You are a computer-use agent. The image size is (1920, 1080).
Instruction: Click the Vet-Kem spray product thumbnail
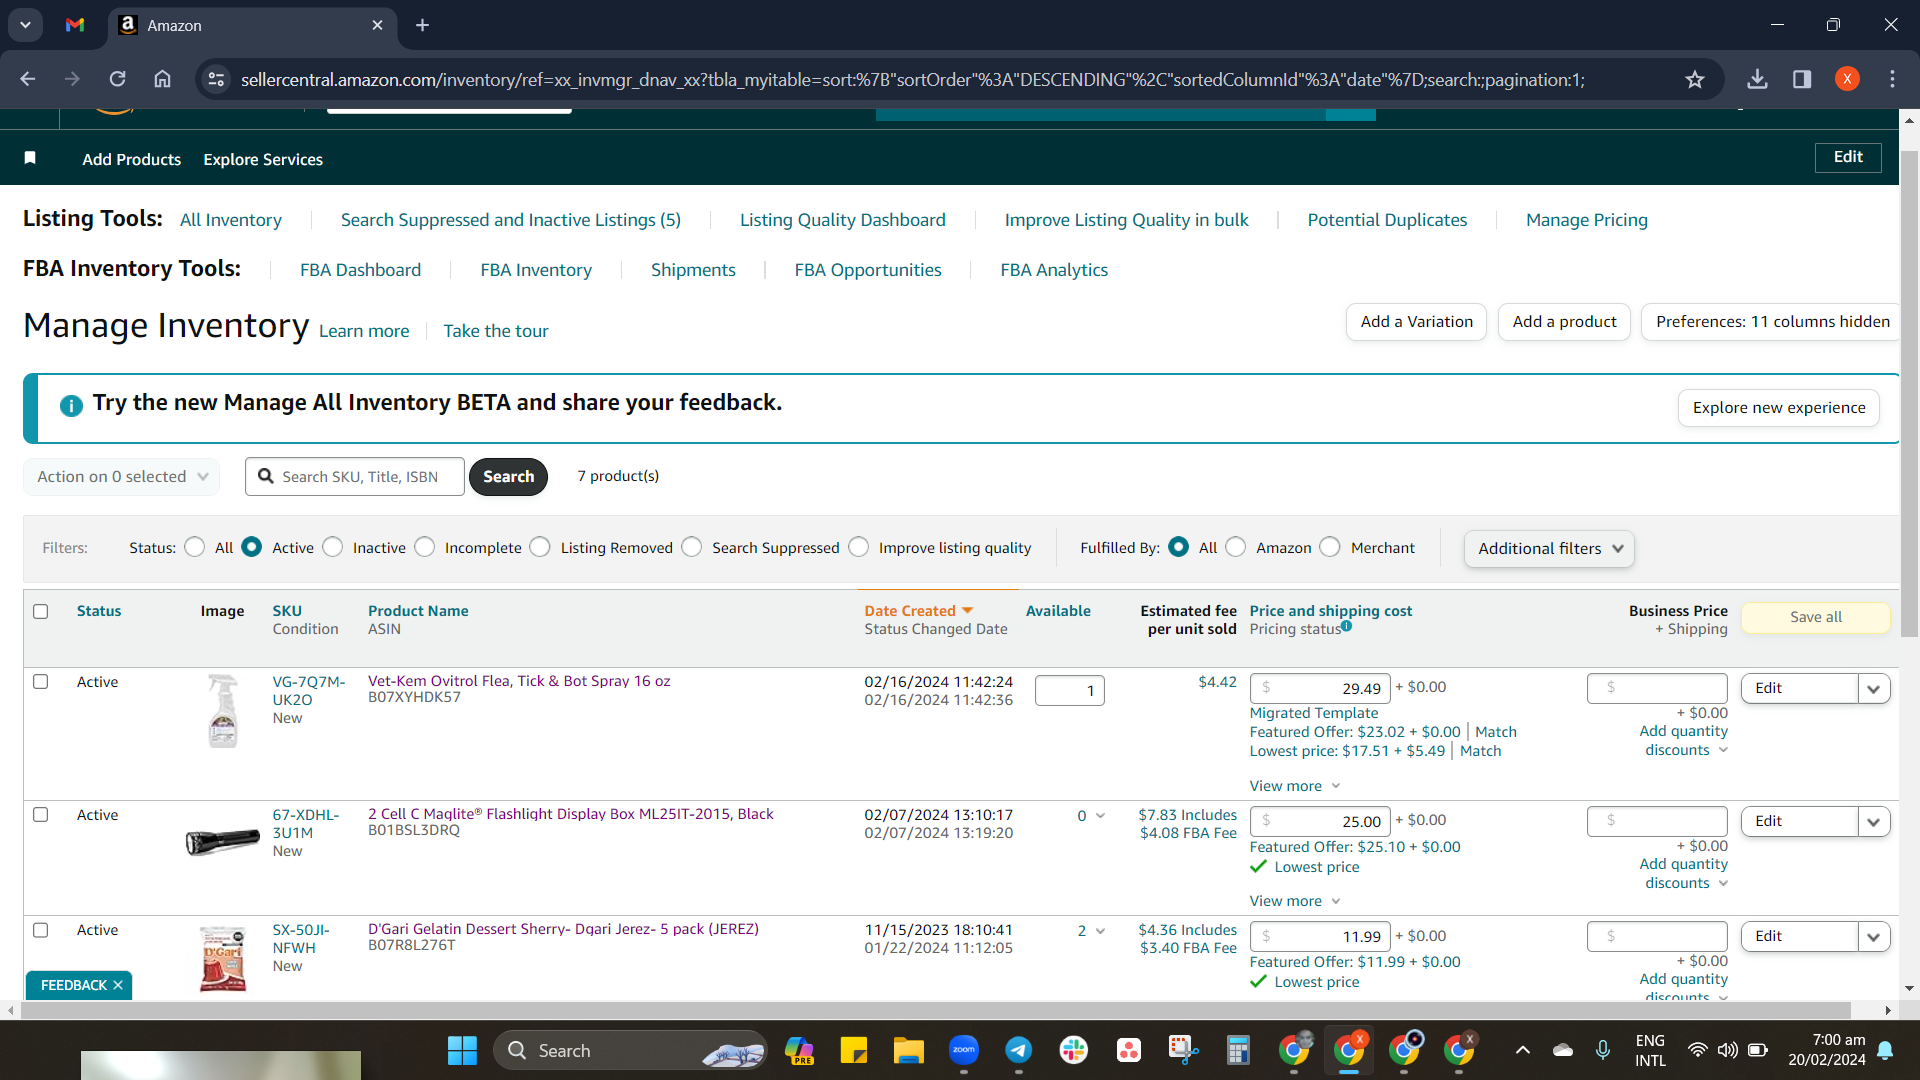(x=223, y=711)
